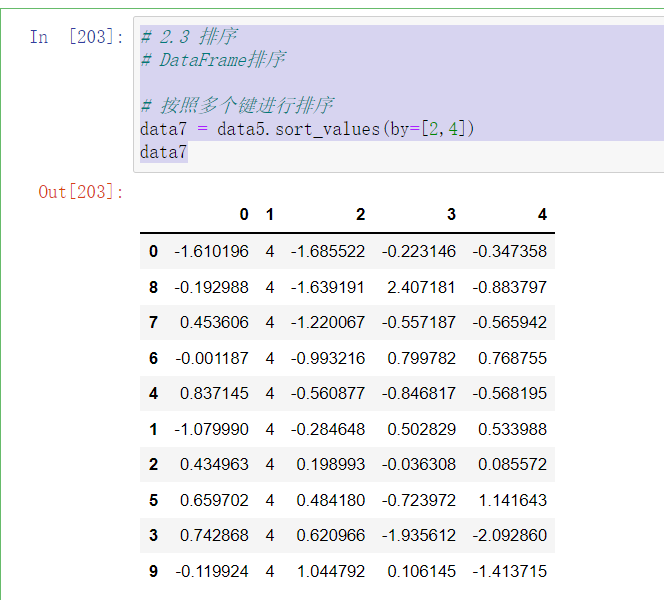Click the cell value -0.993216
Image resolution: width=664 pixels, height=600 pixels.
click(328, 358)
